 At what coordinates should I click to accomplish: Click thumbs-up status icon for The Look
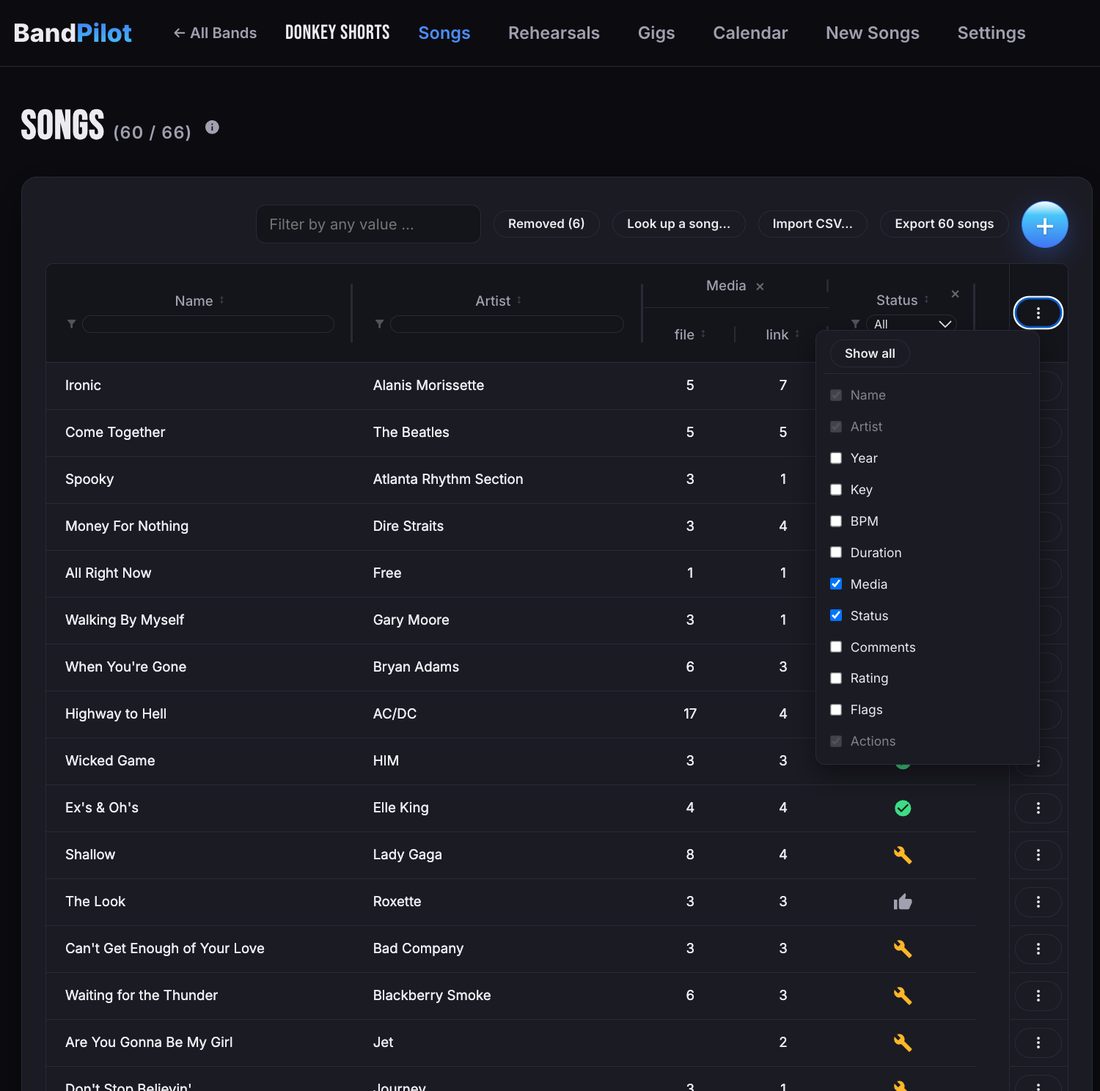click(x=903, y=902)
